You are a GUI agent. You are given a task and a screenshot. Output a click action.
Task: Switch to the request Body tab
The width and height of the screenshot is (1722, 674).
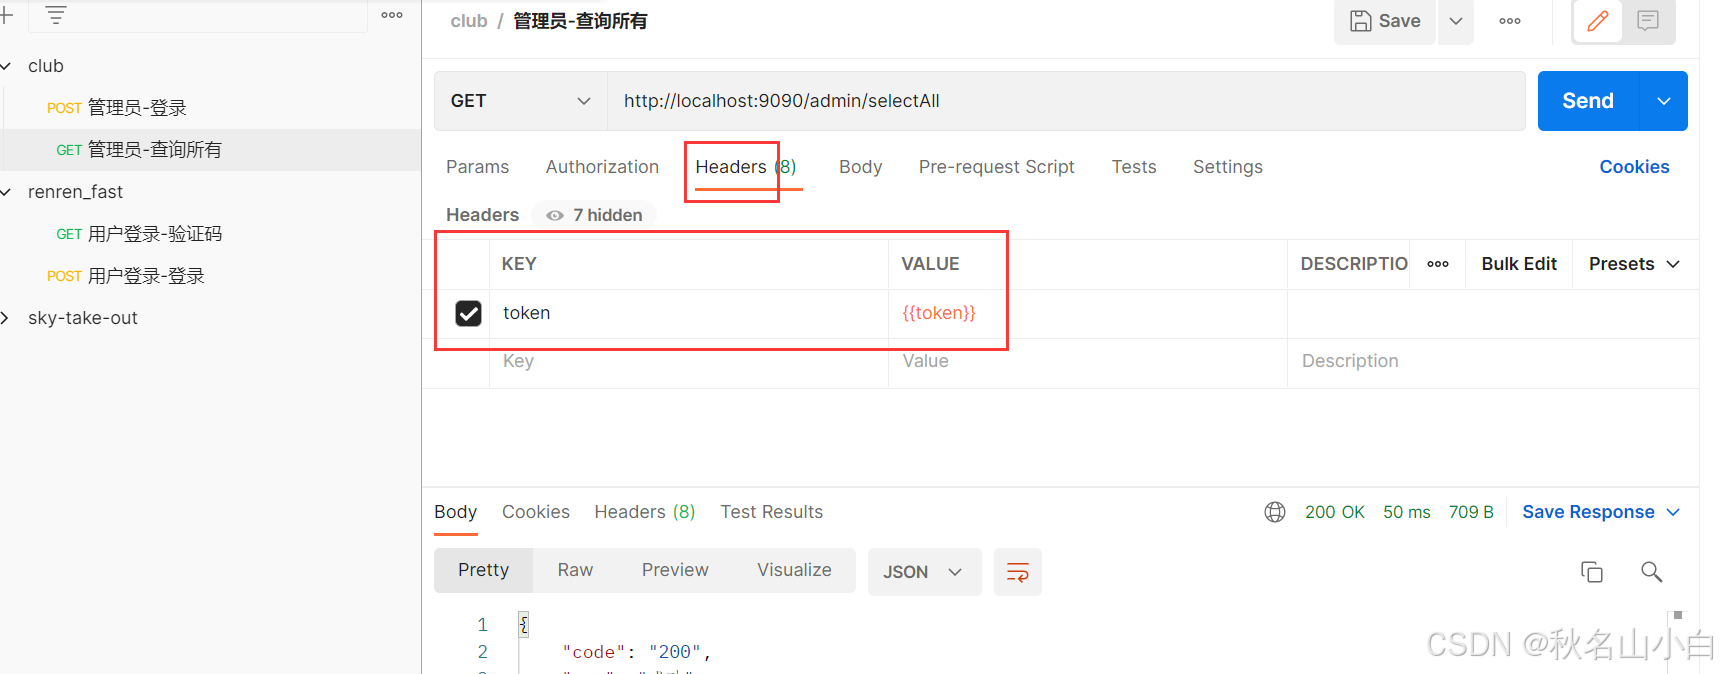pos(860,167)
